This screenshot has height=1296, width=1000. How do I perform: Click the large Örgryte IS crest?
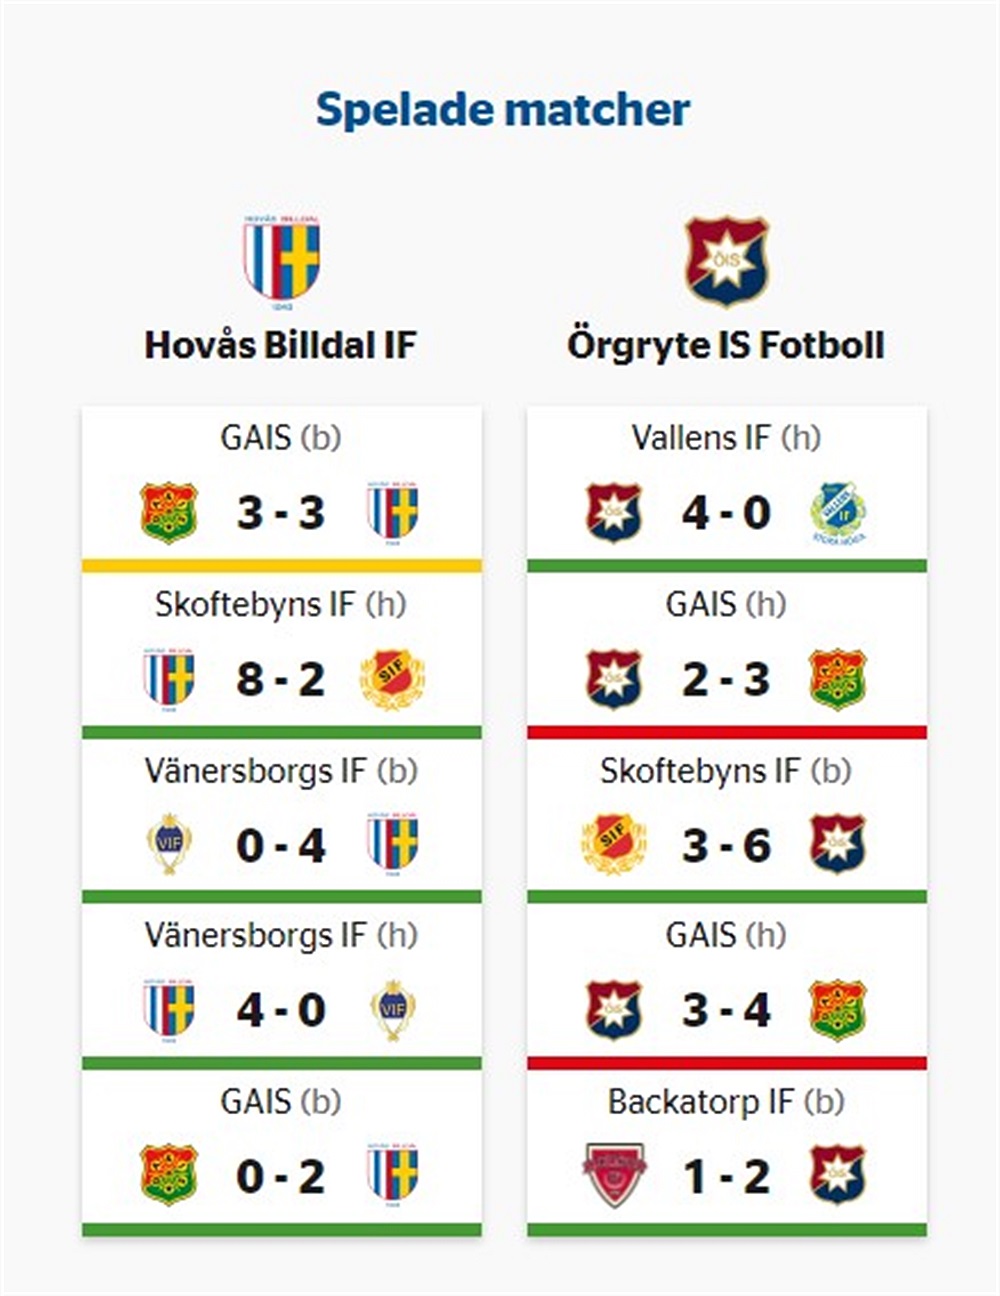pos(727,260)
